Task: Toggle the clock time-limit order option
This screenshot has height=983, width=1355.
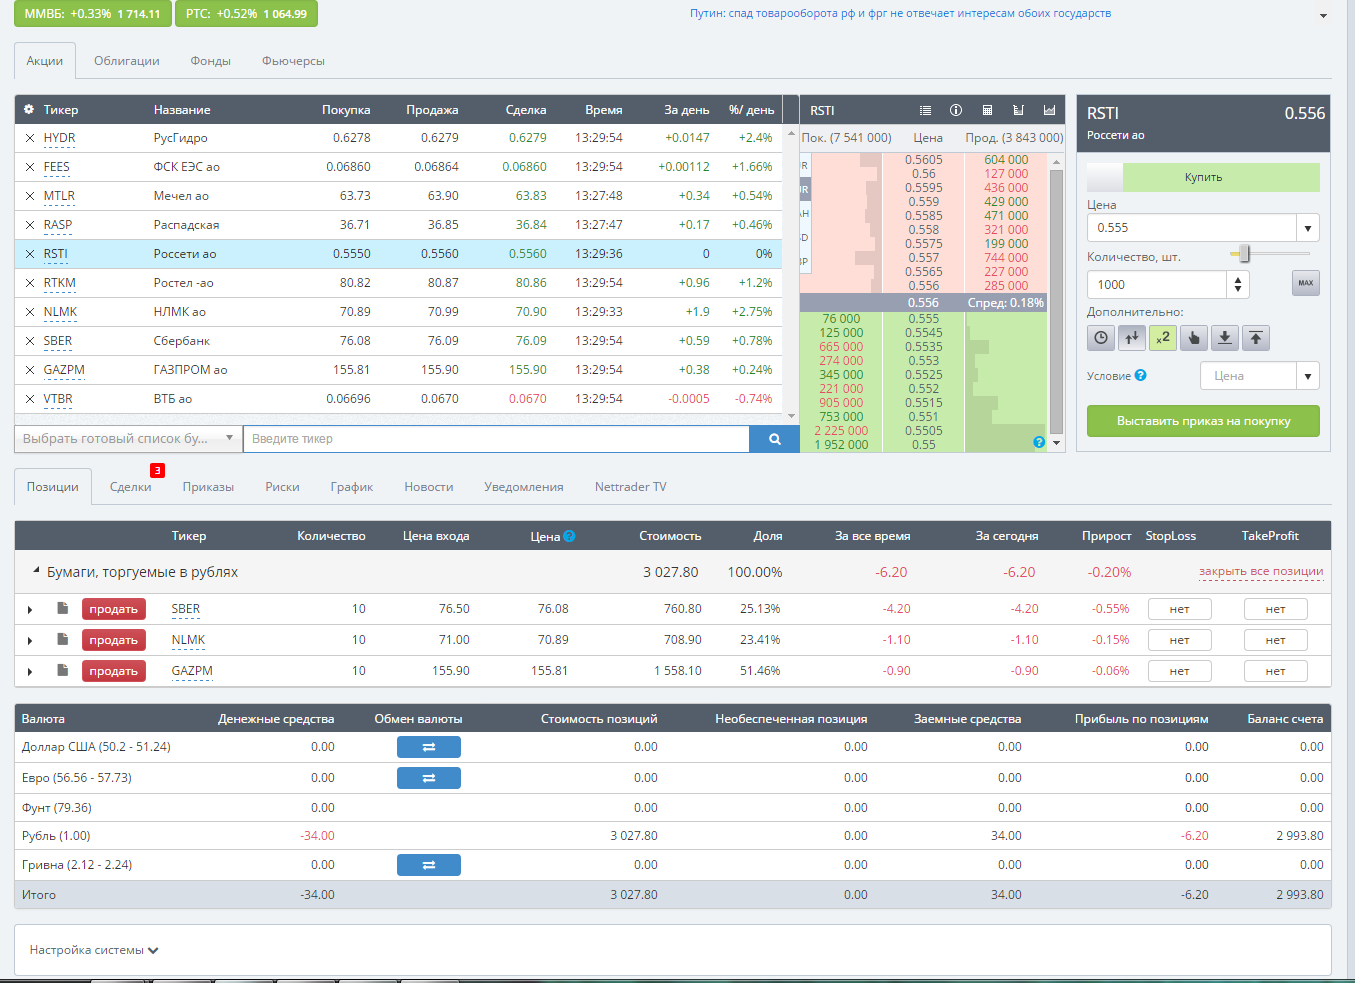Action: [x=1101, y=338]
